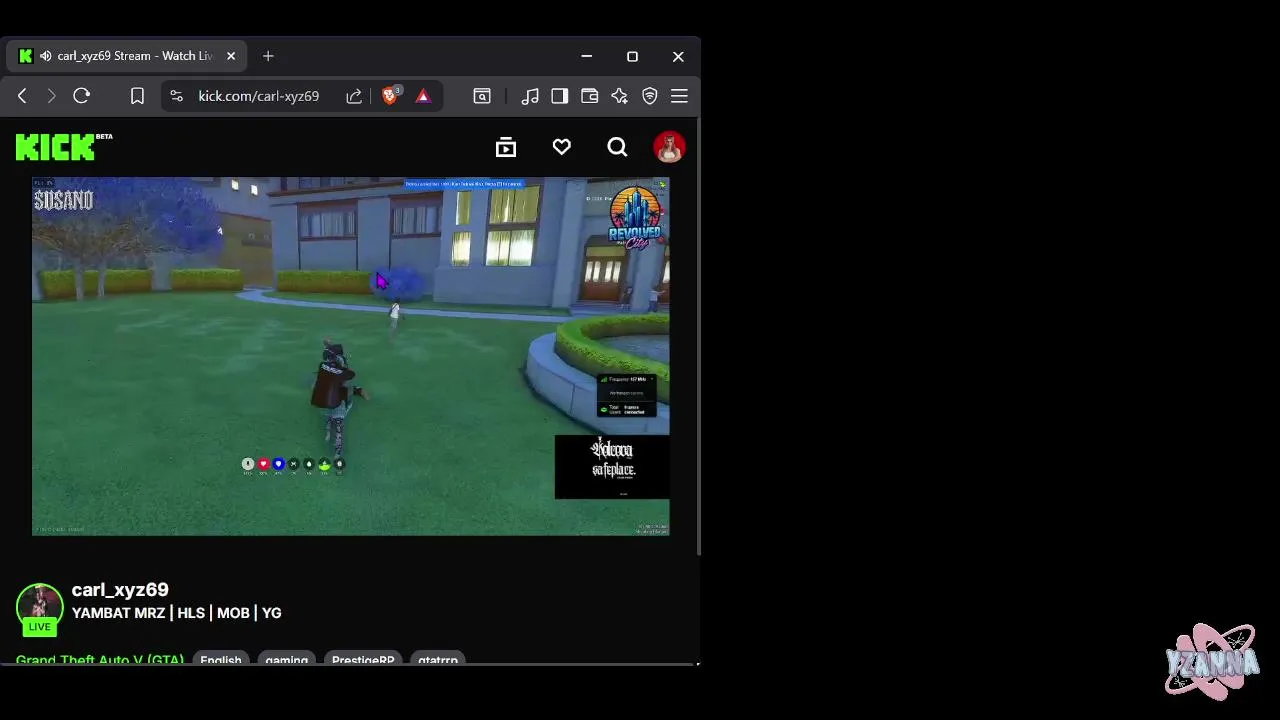Open the user profile avatar menu
Image resolution: width=1280 pixels, height=720 pixels.
point(669,147)
